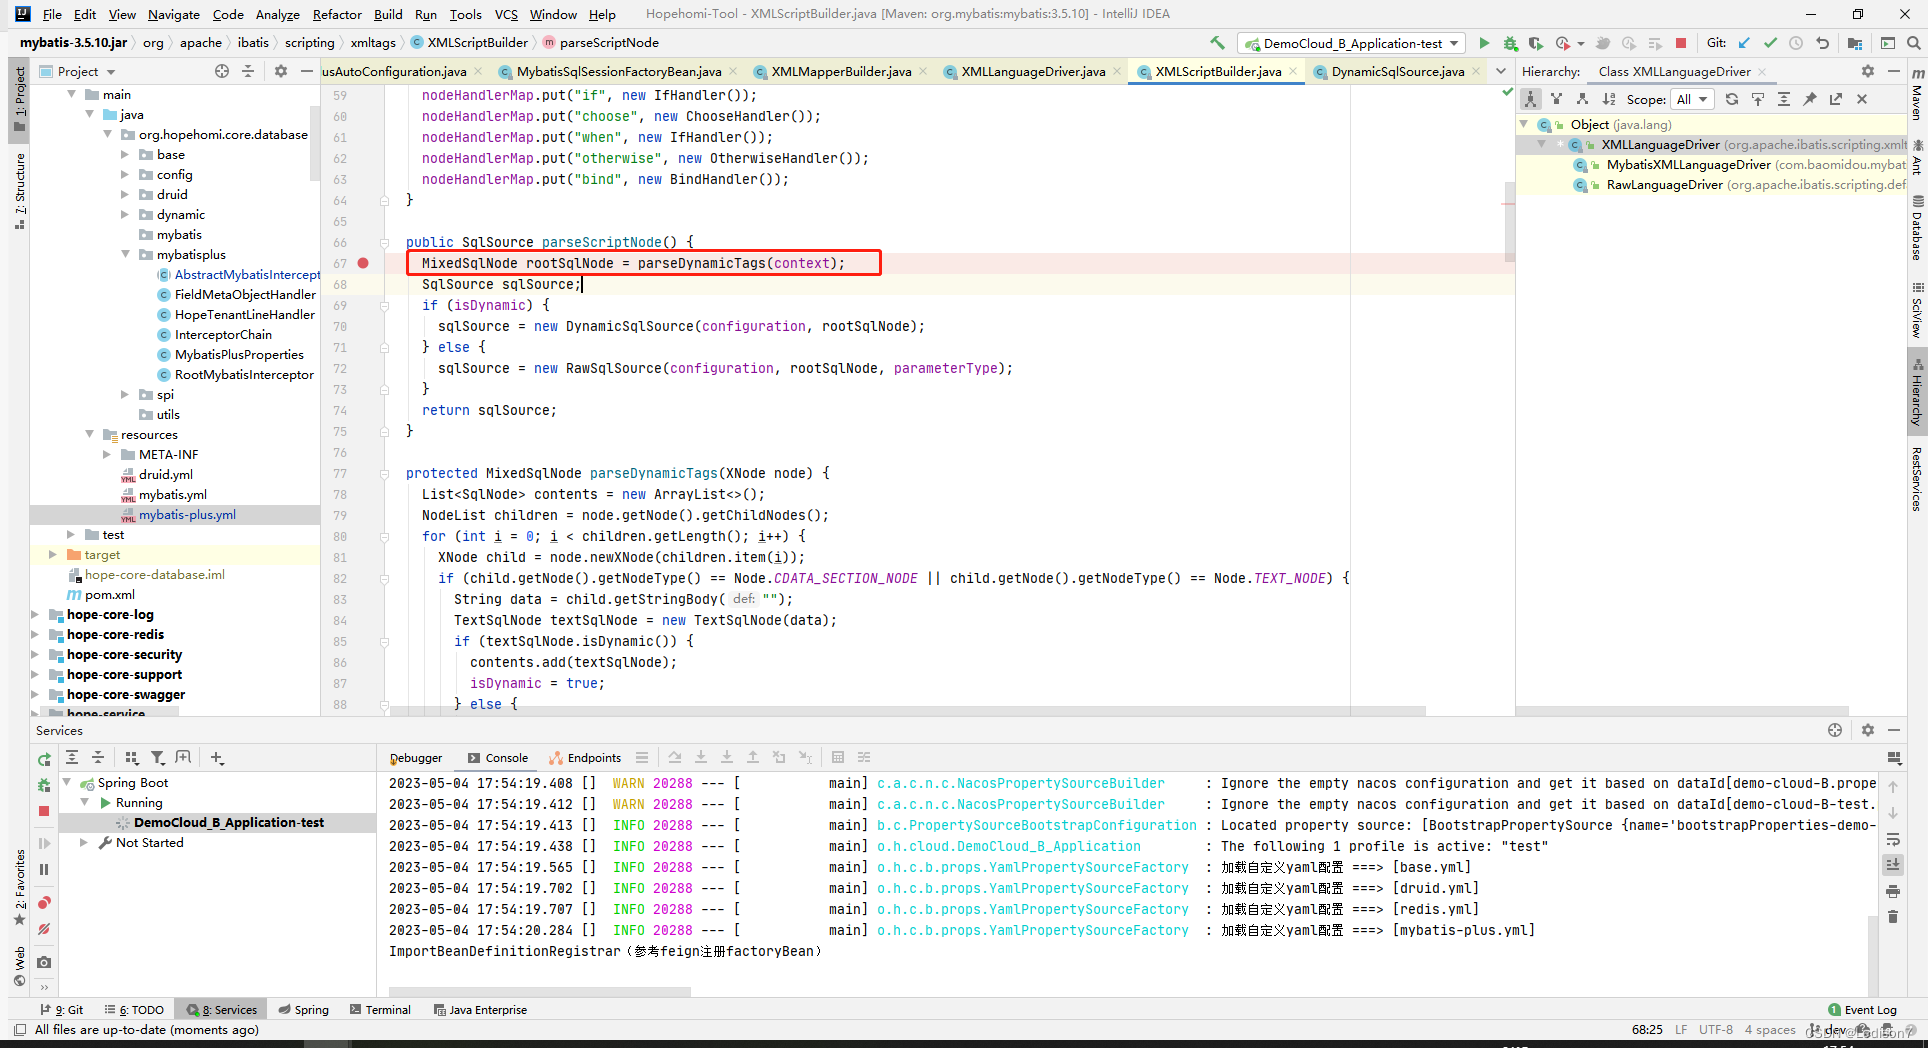Refresh the Hierarchy panel
Screen dimensions: 1928x1048
pos(1732,99)
